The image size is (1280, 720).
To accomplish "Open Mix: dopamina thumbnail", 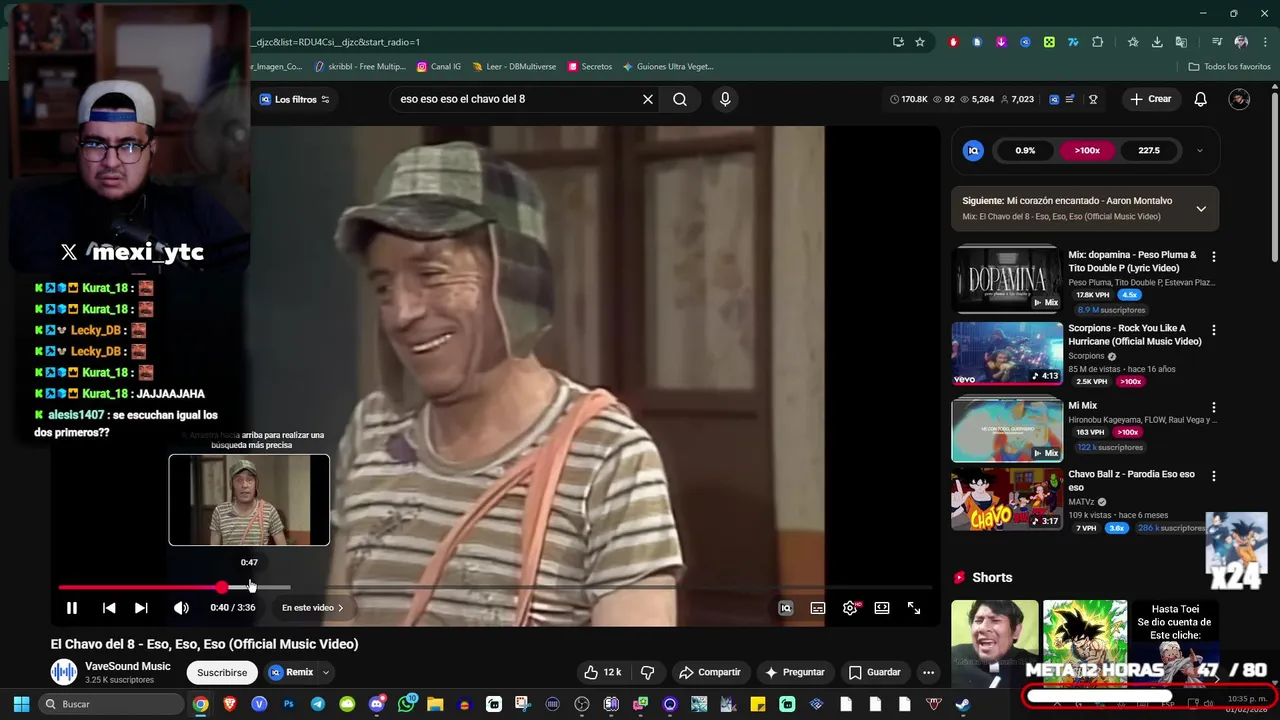I will point(1006,278).
